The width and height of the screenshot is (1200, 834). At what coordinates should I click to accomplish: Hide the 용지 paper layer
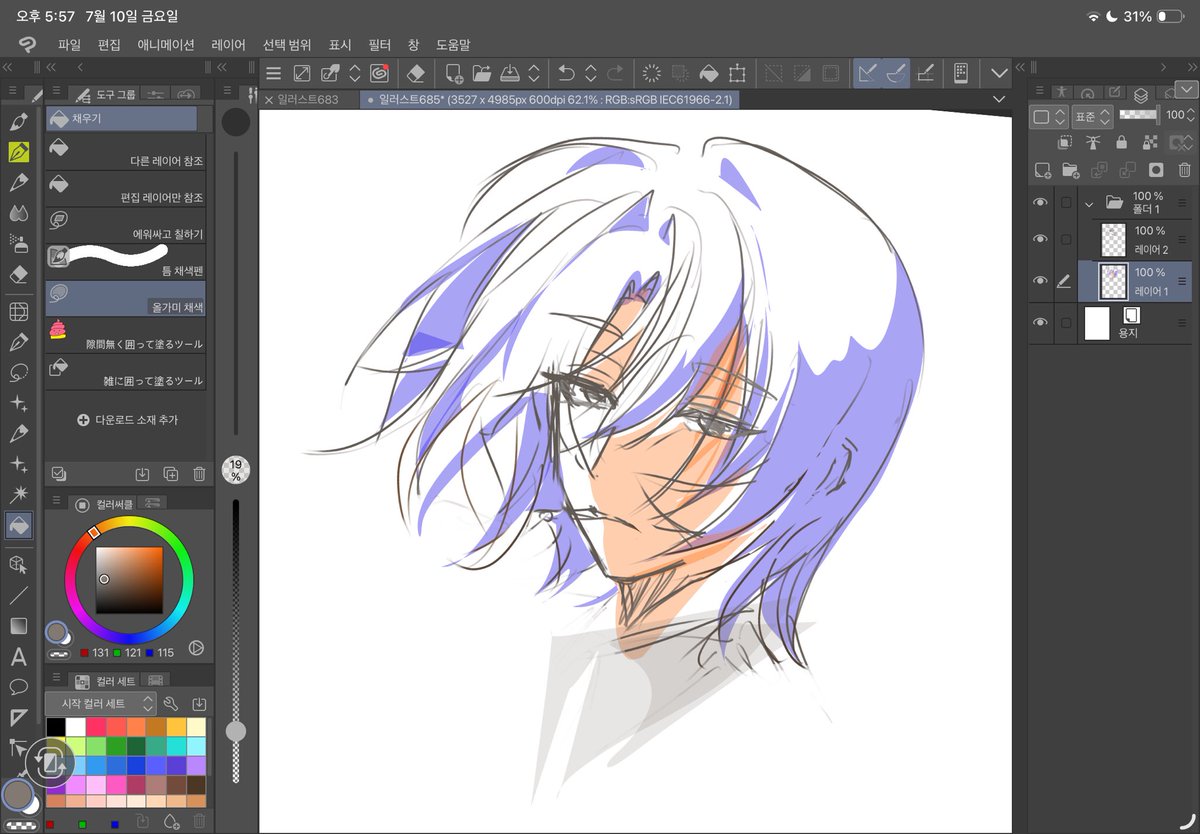click(1040, 322)
